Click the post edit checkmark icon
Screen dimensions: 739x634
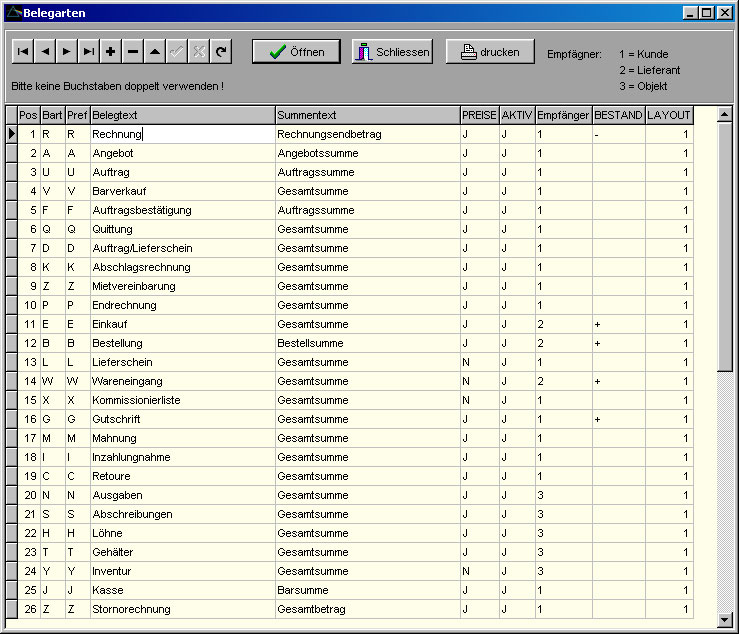pos(177,51)
